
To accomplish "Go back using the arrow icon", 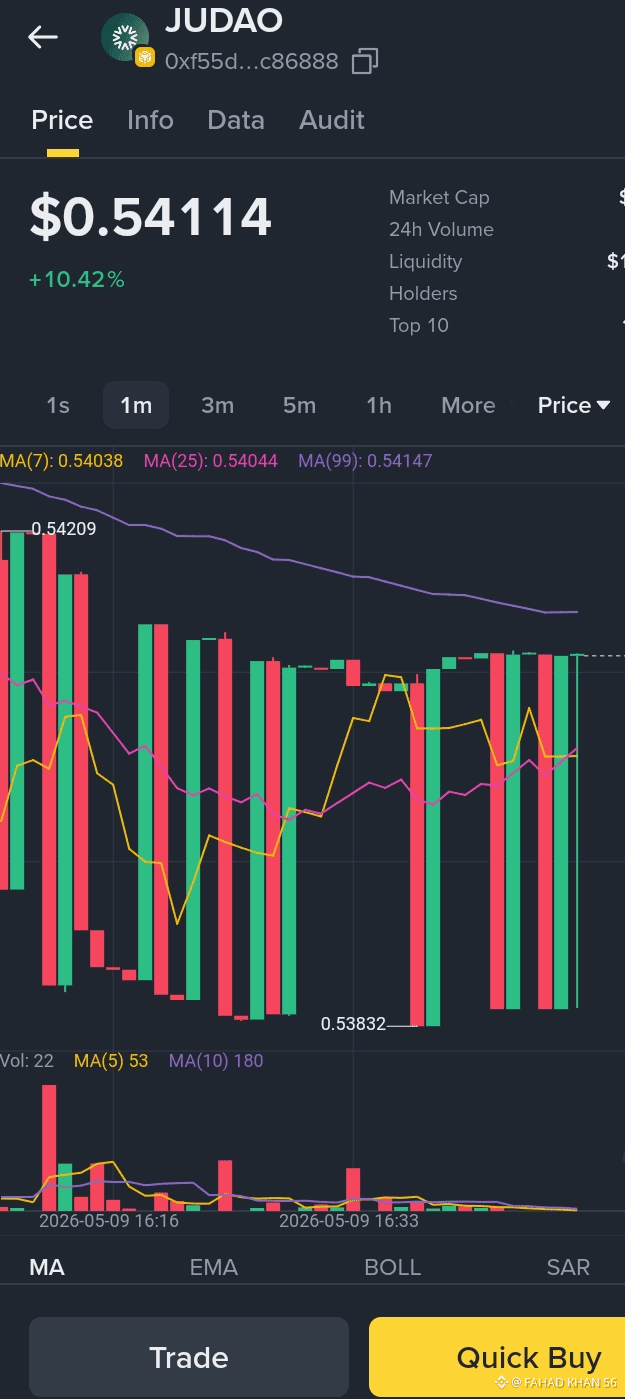I will point(43,38).
